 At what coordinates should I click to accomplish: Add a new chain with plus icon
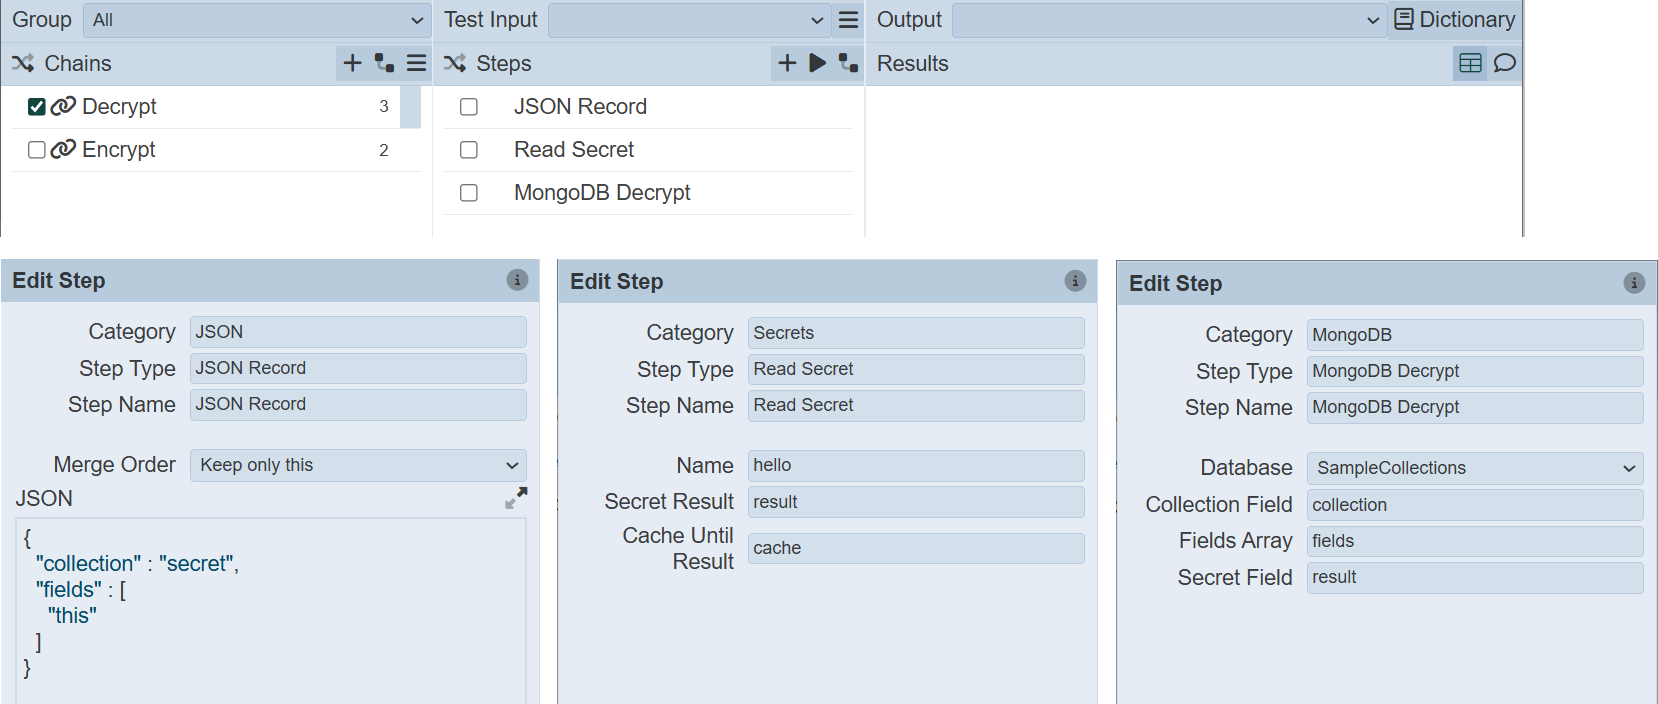[352, 64]
